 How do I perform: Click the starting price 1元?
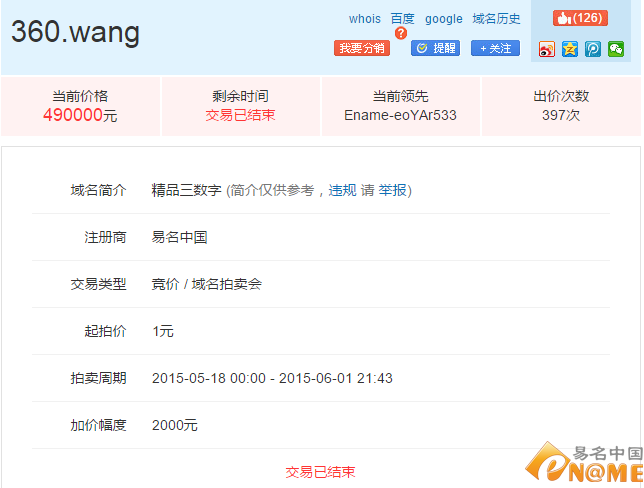click(163, 331)
